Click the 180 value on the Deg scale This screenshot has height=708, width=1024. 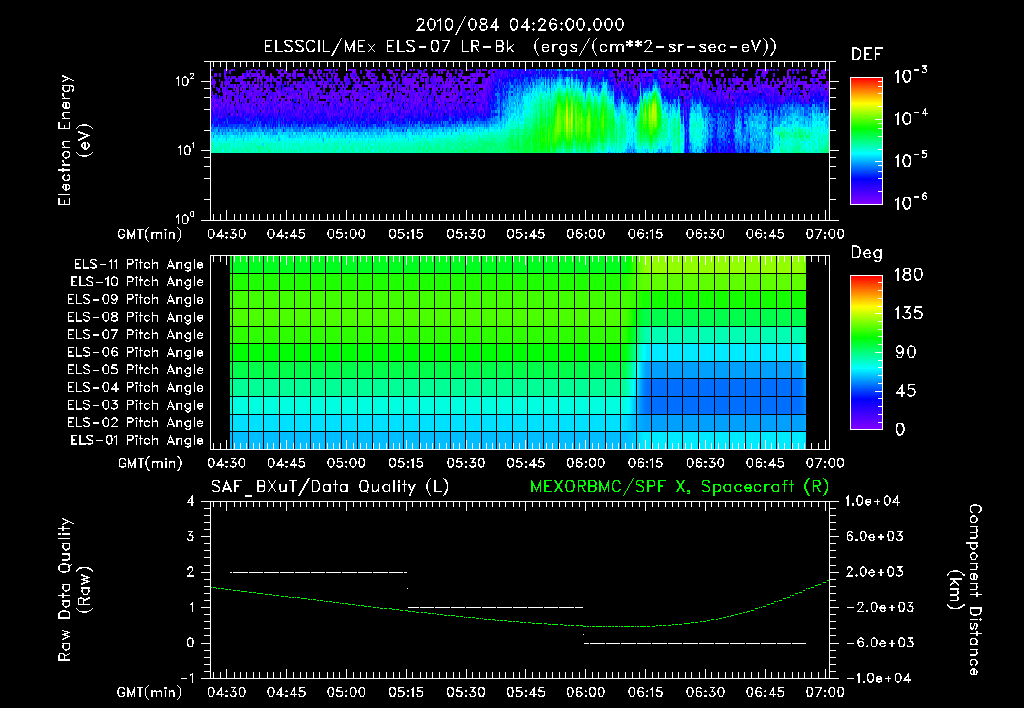click(908, 275)
